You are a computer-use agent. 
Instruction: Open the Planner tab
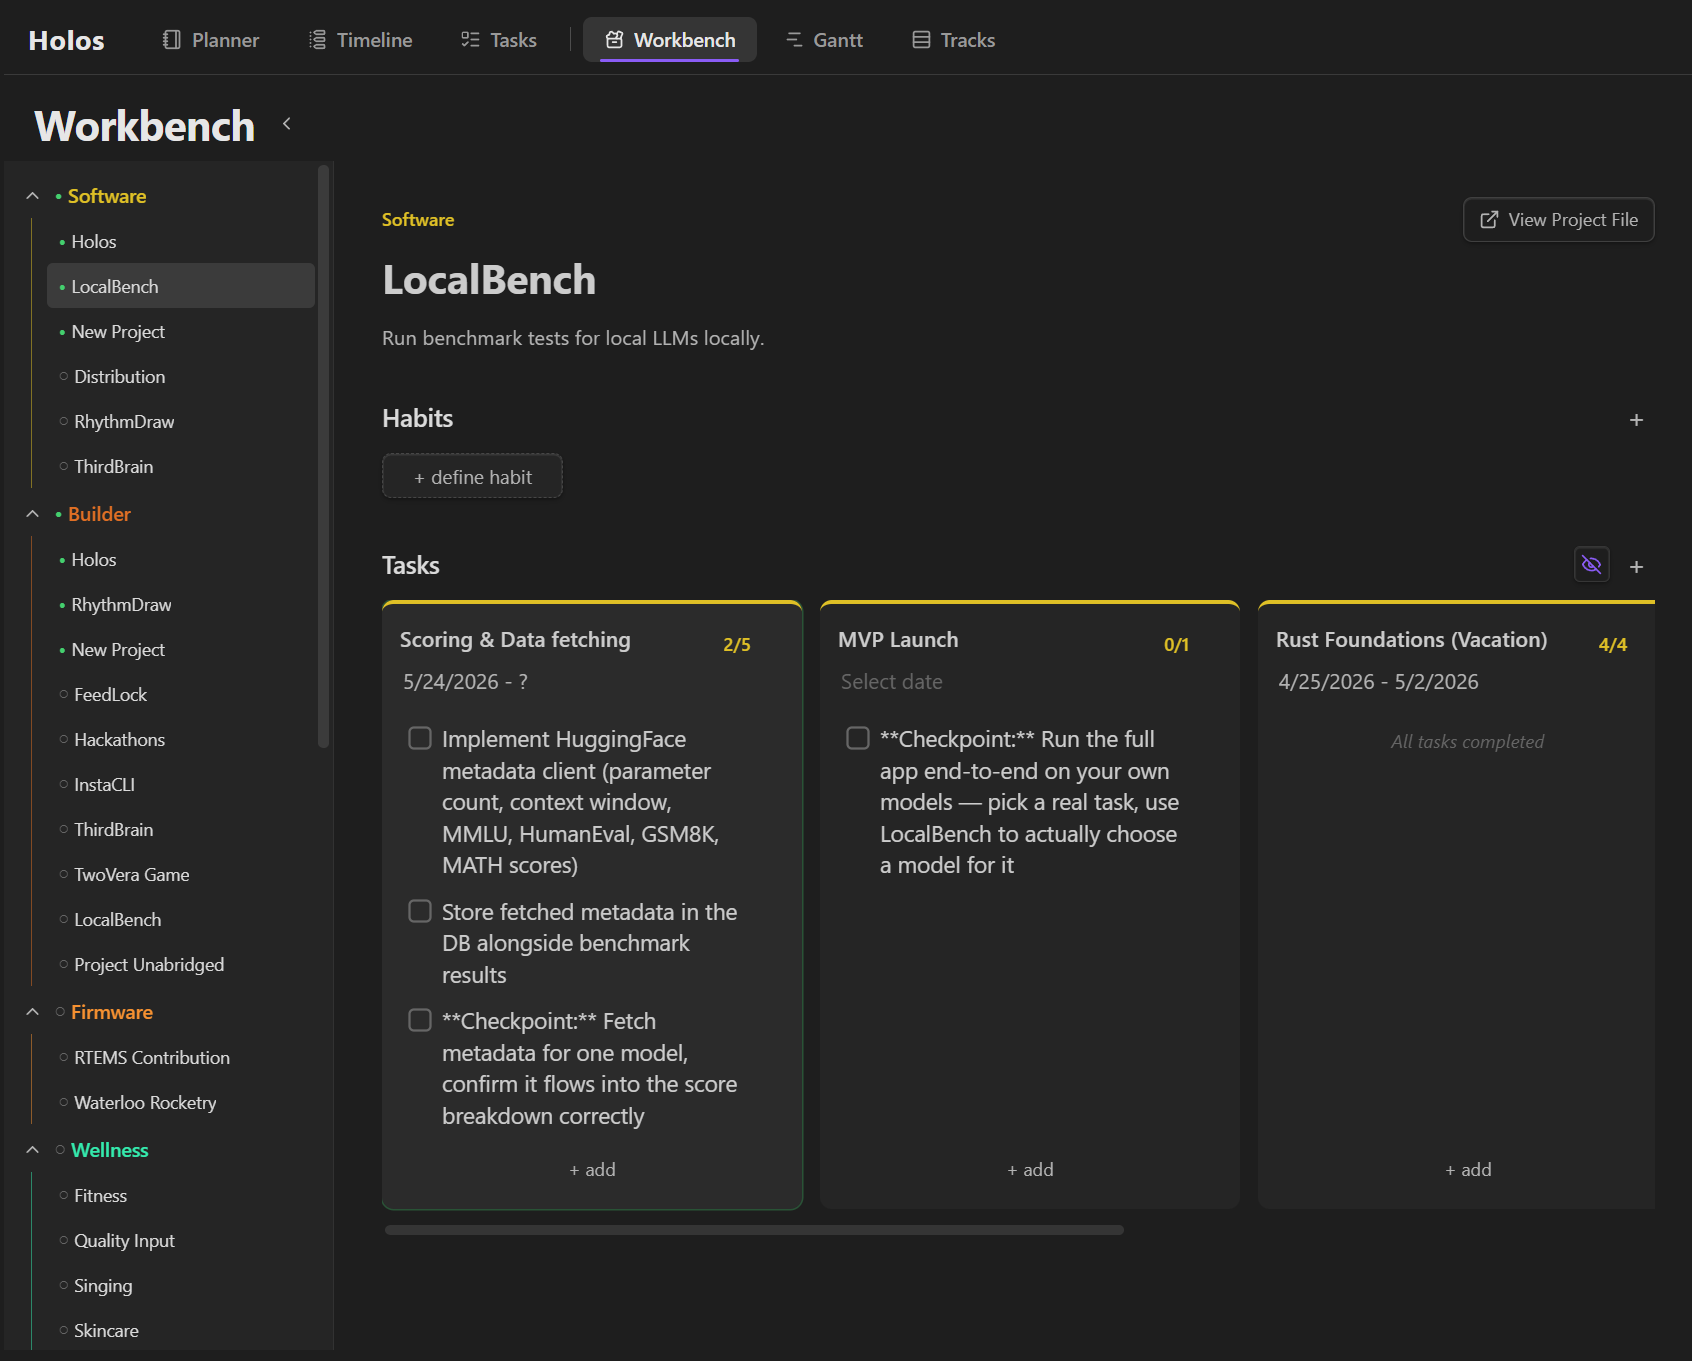[x=211, y=40]
